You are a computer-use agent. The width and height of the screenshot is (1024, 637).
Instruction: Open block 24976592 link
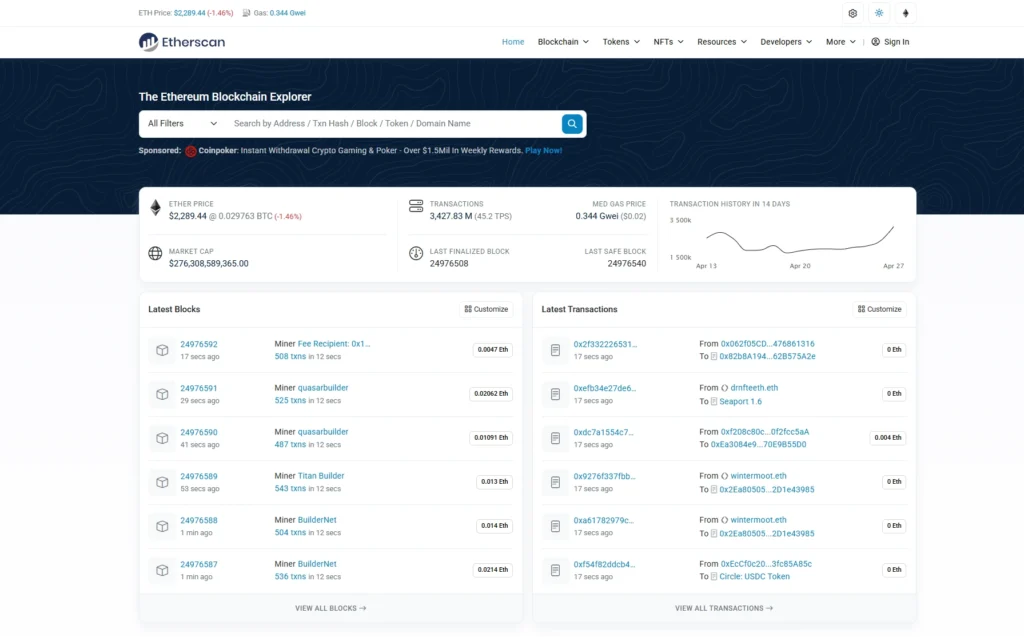[199, 344]
